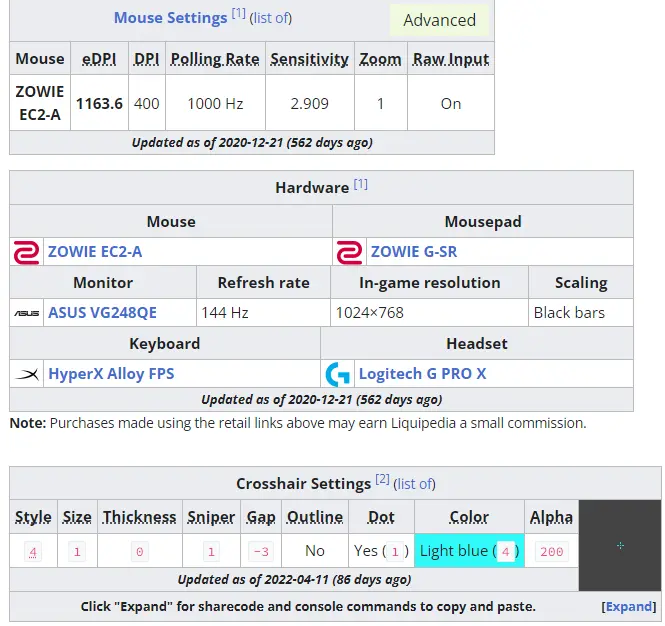The width and height of the screenshot is (665, 626).
Task: Click the Dot value Yes (1)
Action: [x=381, y=551]
